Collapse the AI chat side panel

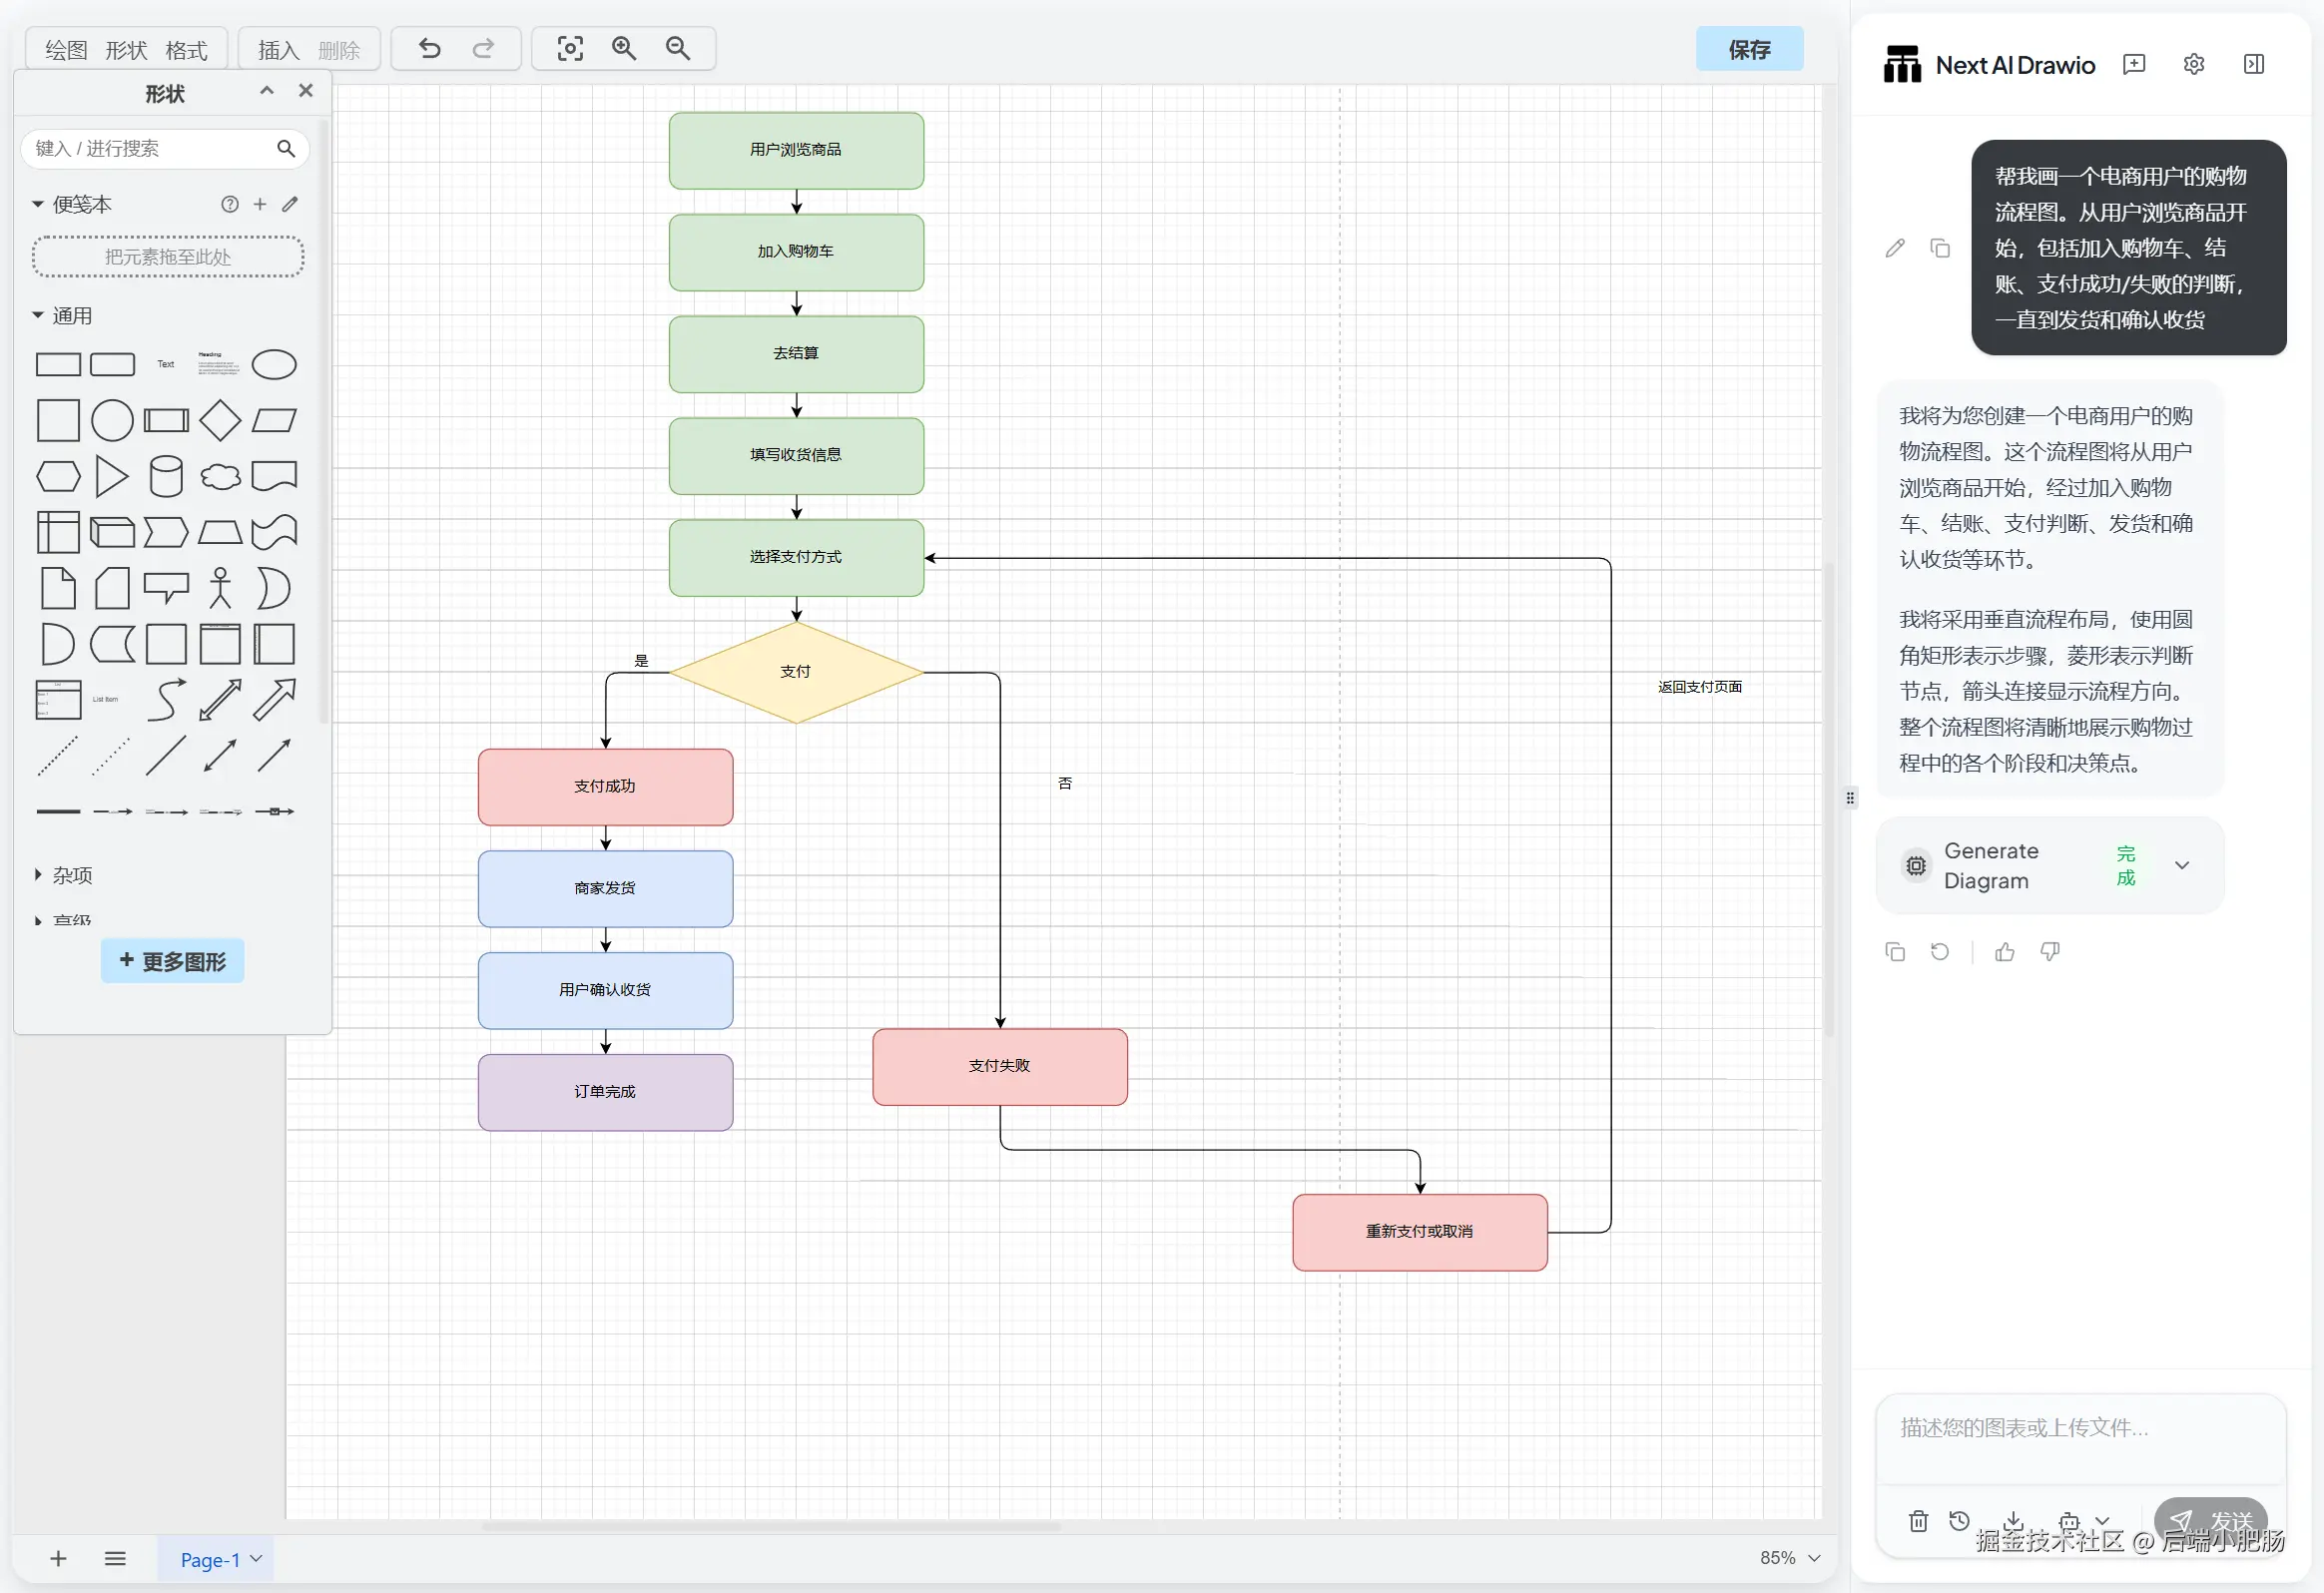click(x=2254, y=64)
